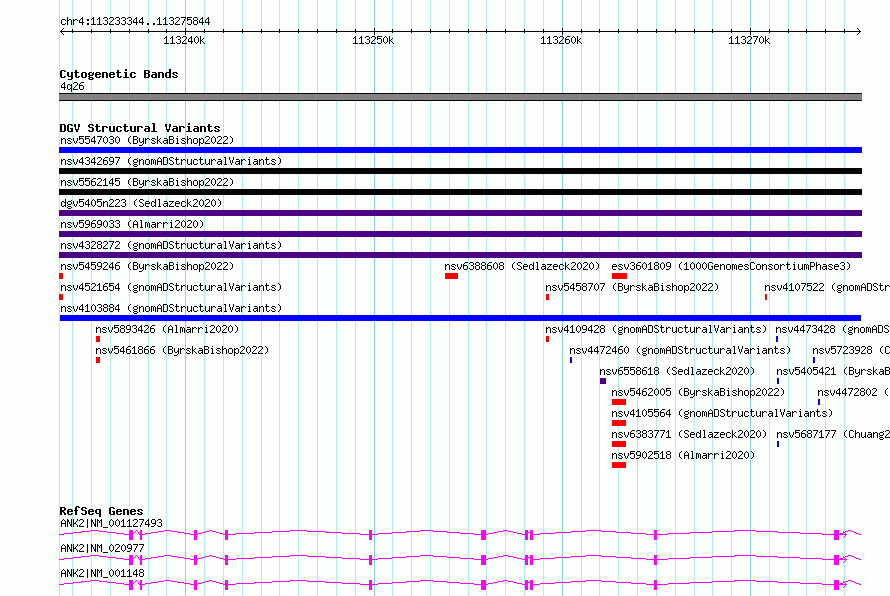Select nsv6388608 (Sedlazeck2020) label
This screenshot has height=596, width=890.
522,266
